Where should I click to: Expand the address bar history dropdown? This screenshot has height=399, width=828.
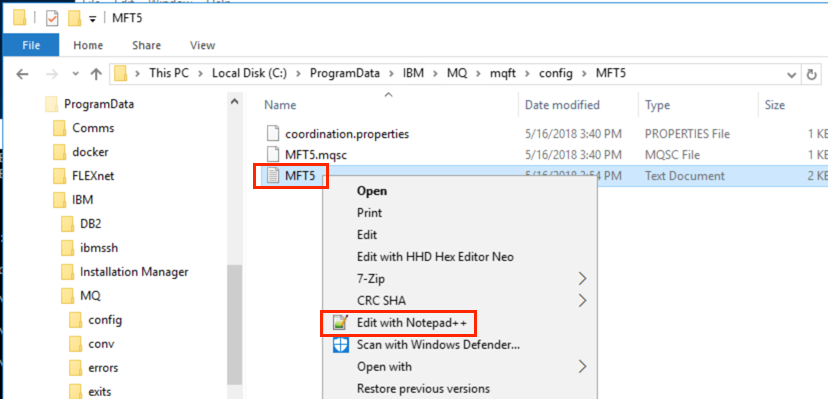792,74
